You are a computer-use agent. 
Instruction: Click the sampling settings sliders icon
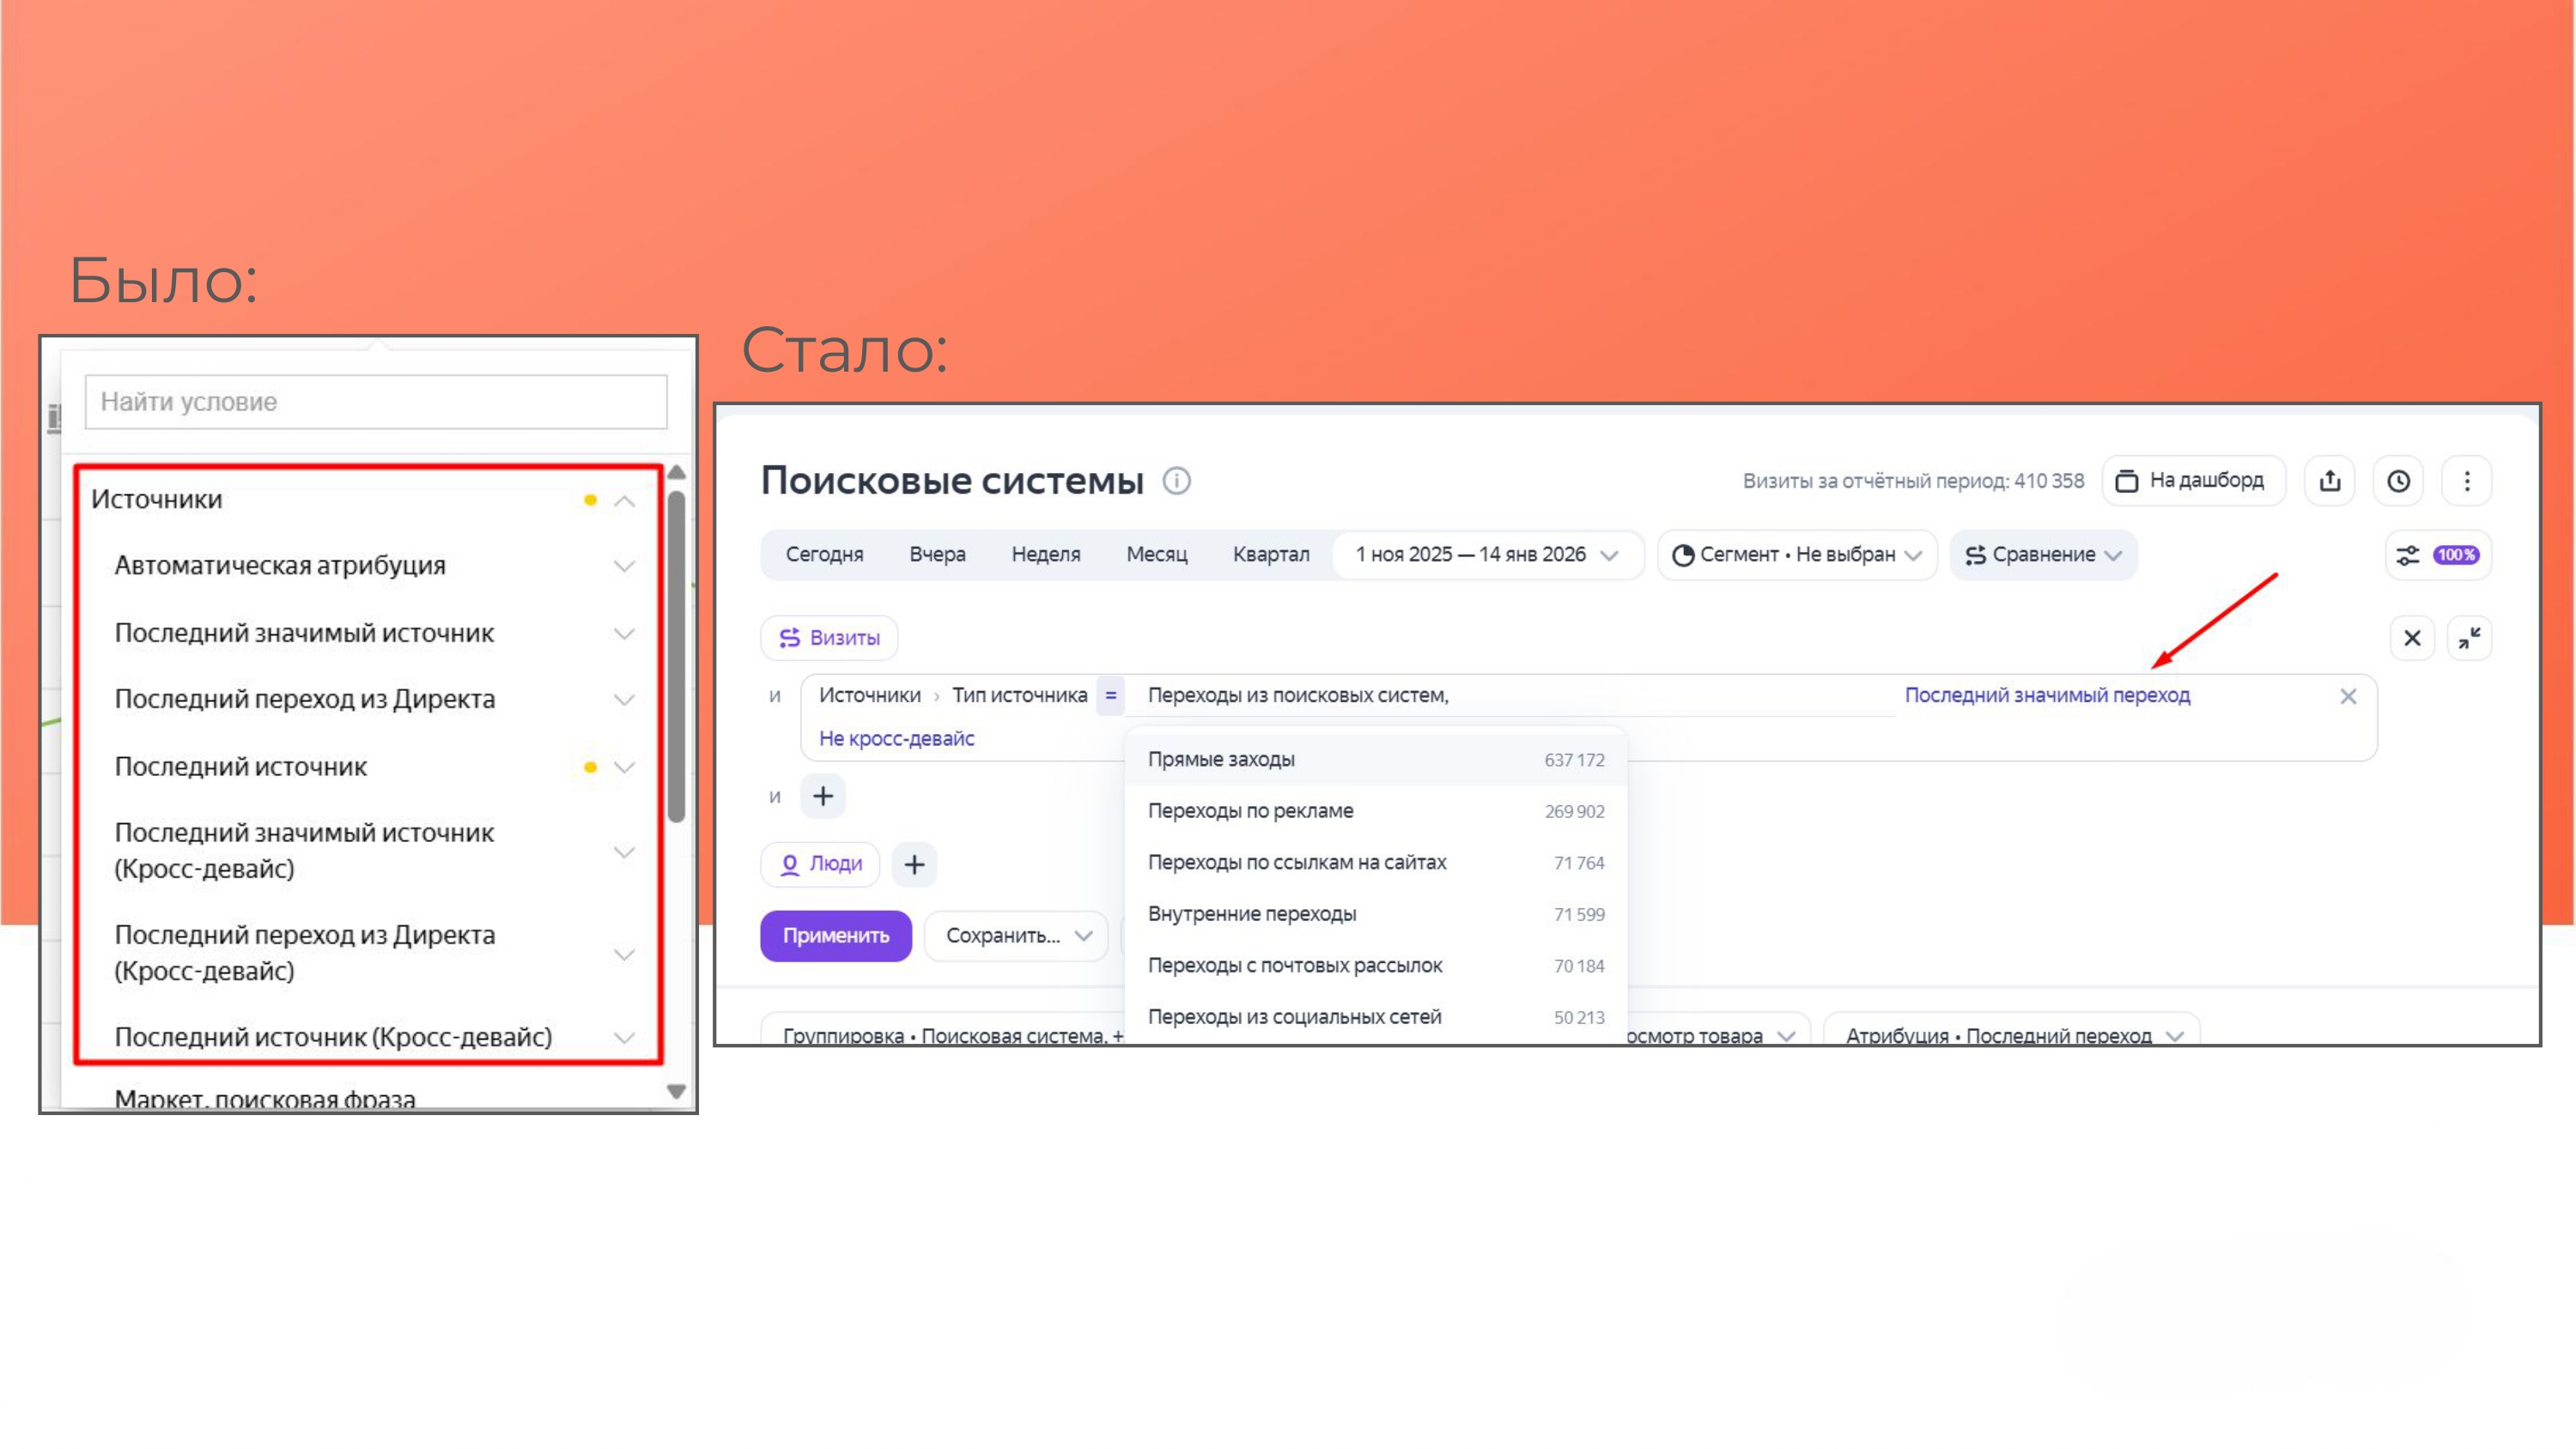[x=2408, y=555]
